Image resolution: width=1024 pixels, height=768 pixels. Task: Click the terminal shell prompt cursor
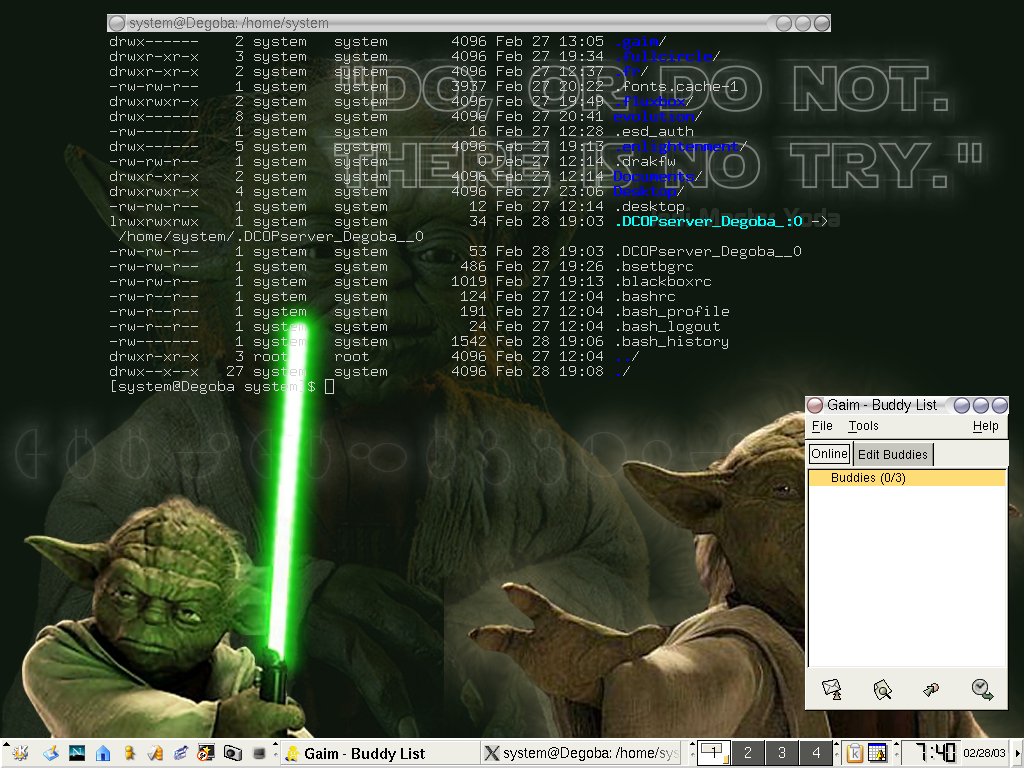click(329, 387)
